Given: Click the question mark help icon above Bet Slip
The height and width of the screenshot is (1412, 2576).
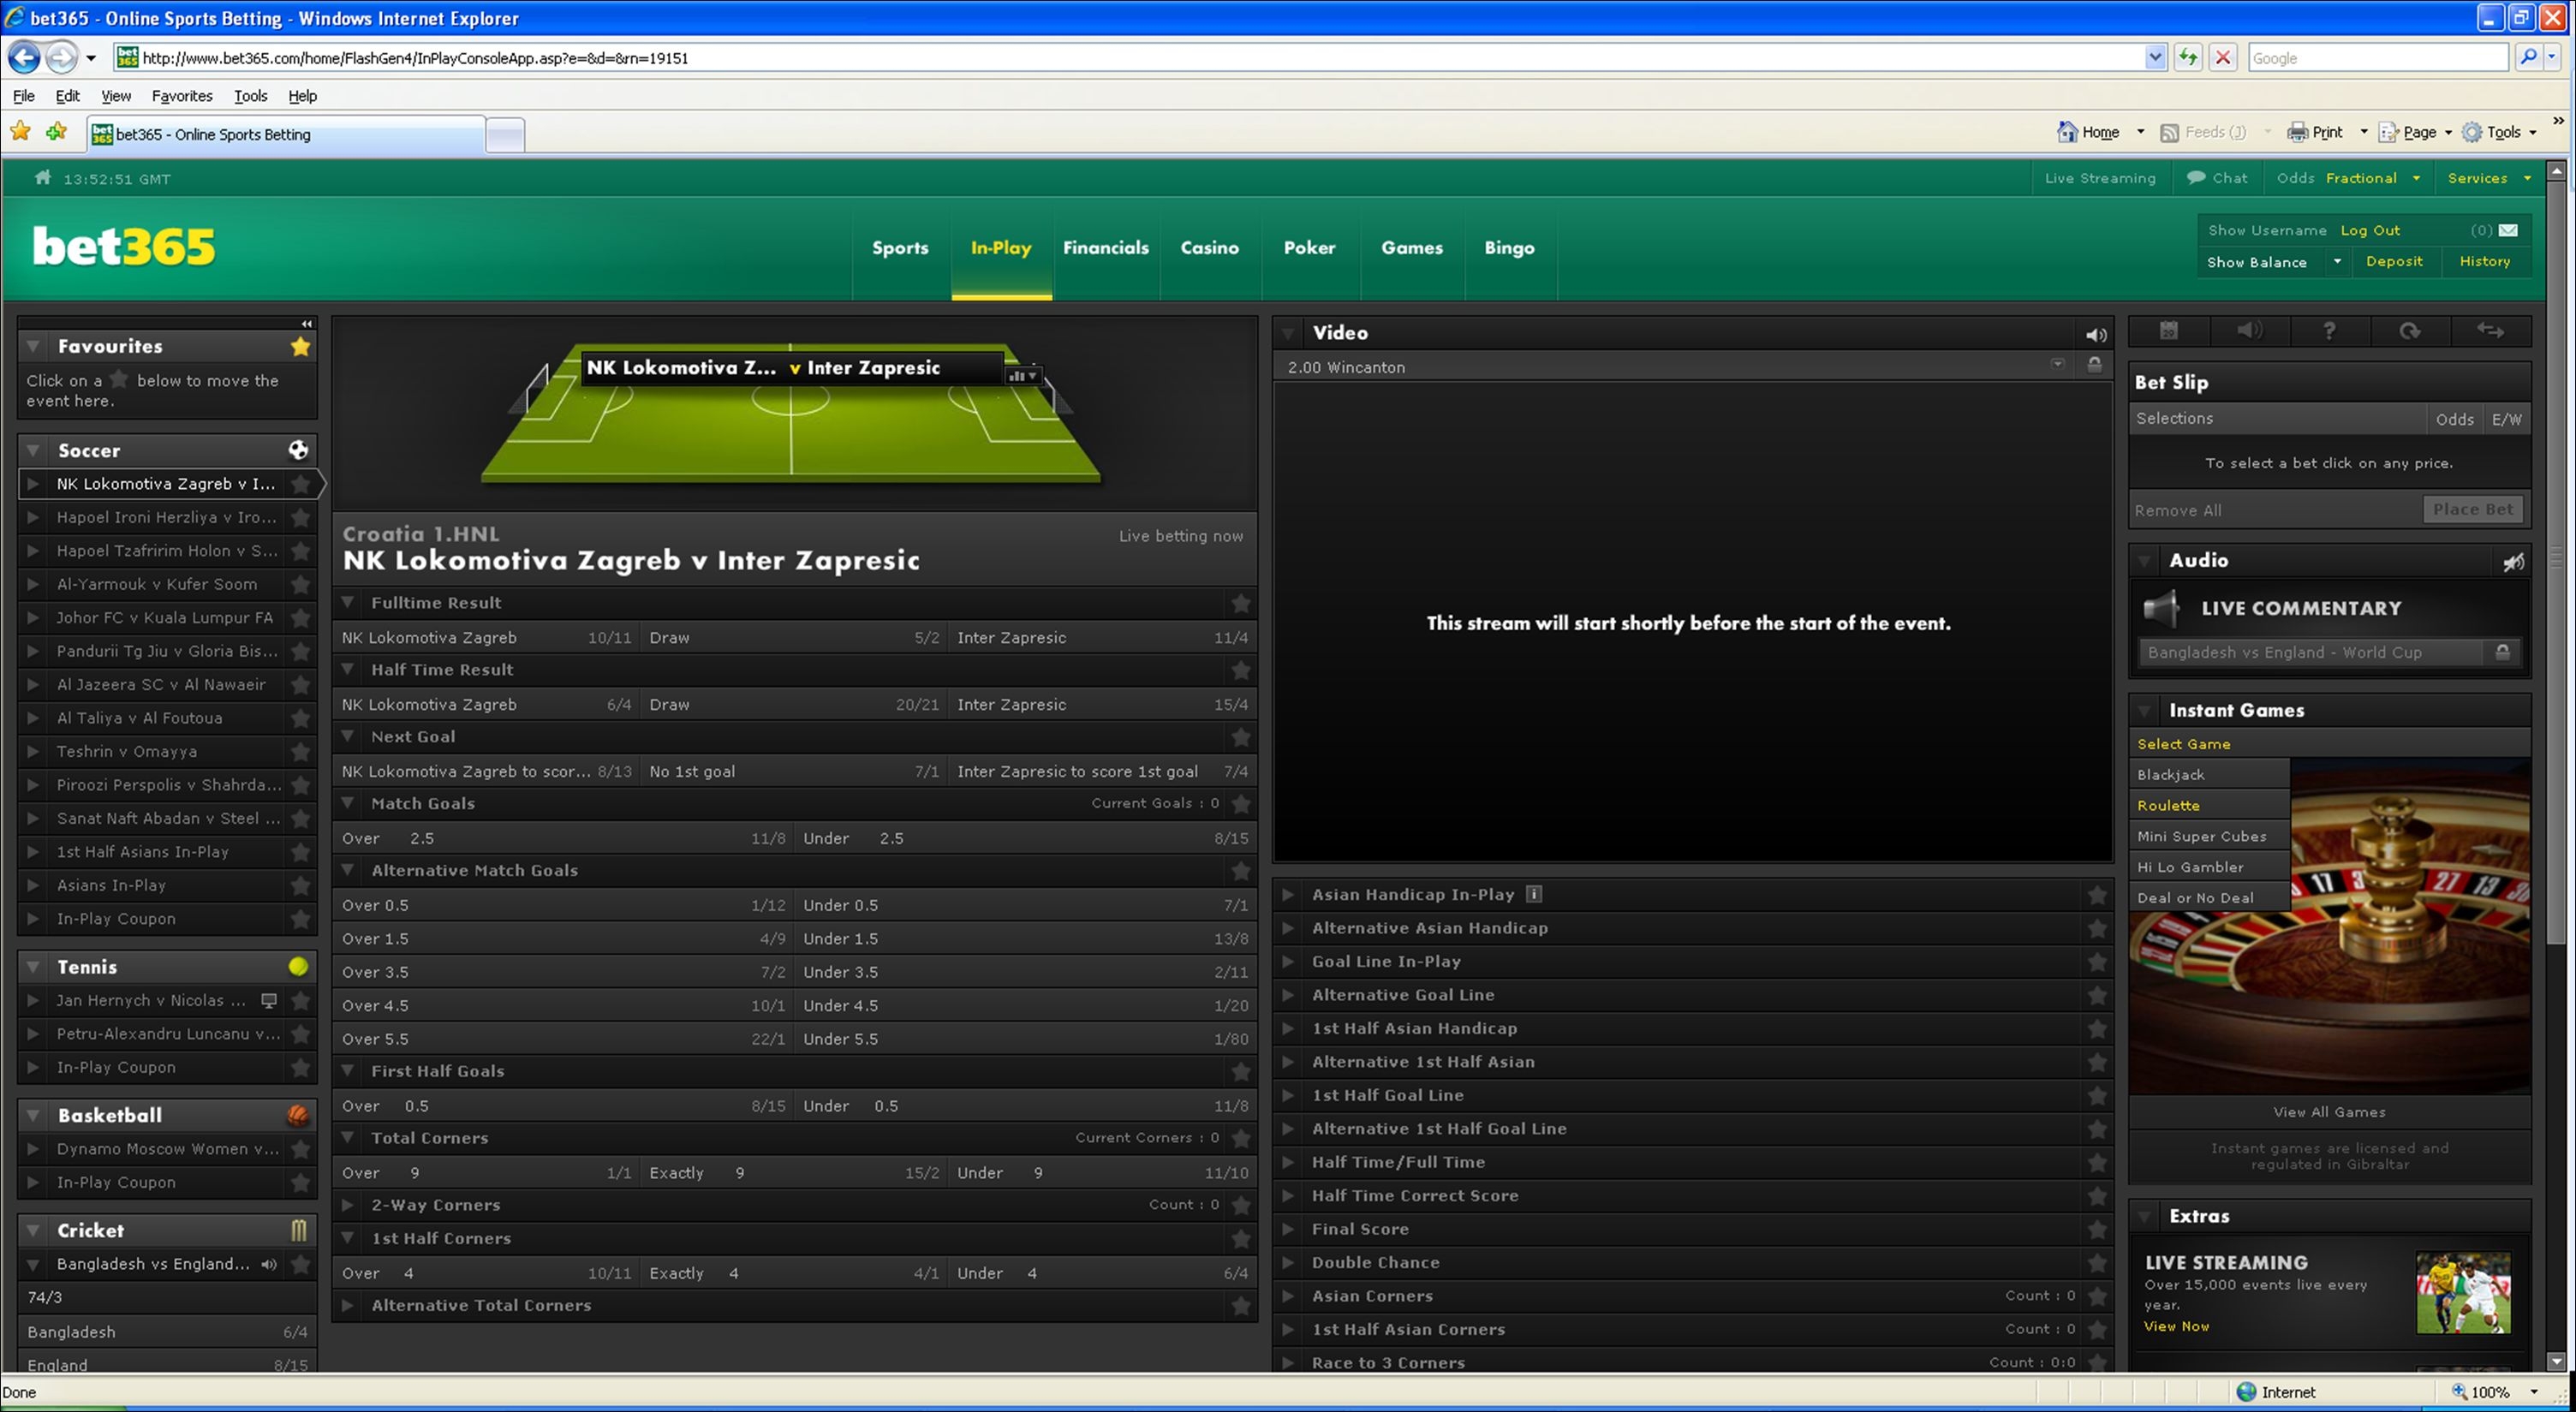Looking at the screenshot, I should (x=2329, y=331).
